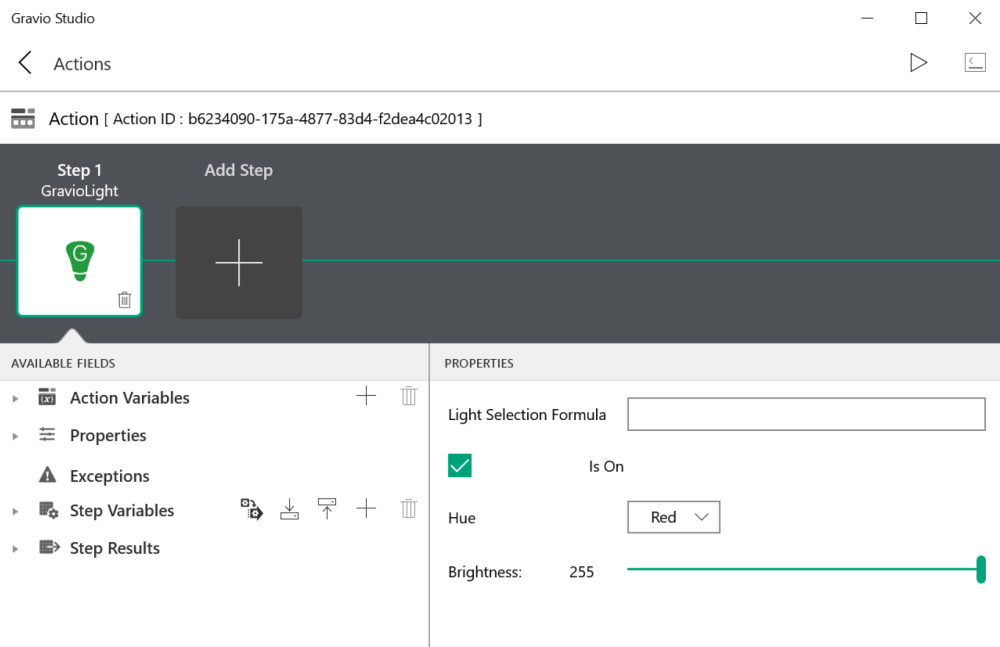Delete the selected Step Variable
This screenshot has width=1000, height=647.
[409, 509]
